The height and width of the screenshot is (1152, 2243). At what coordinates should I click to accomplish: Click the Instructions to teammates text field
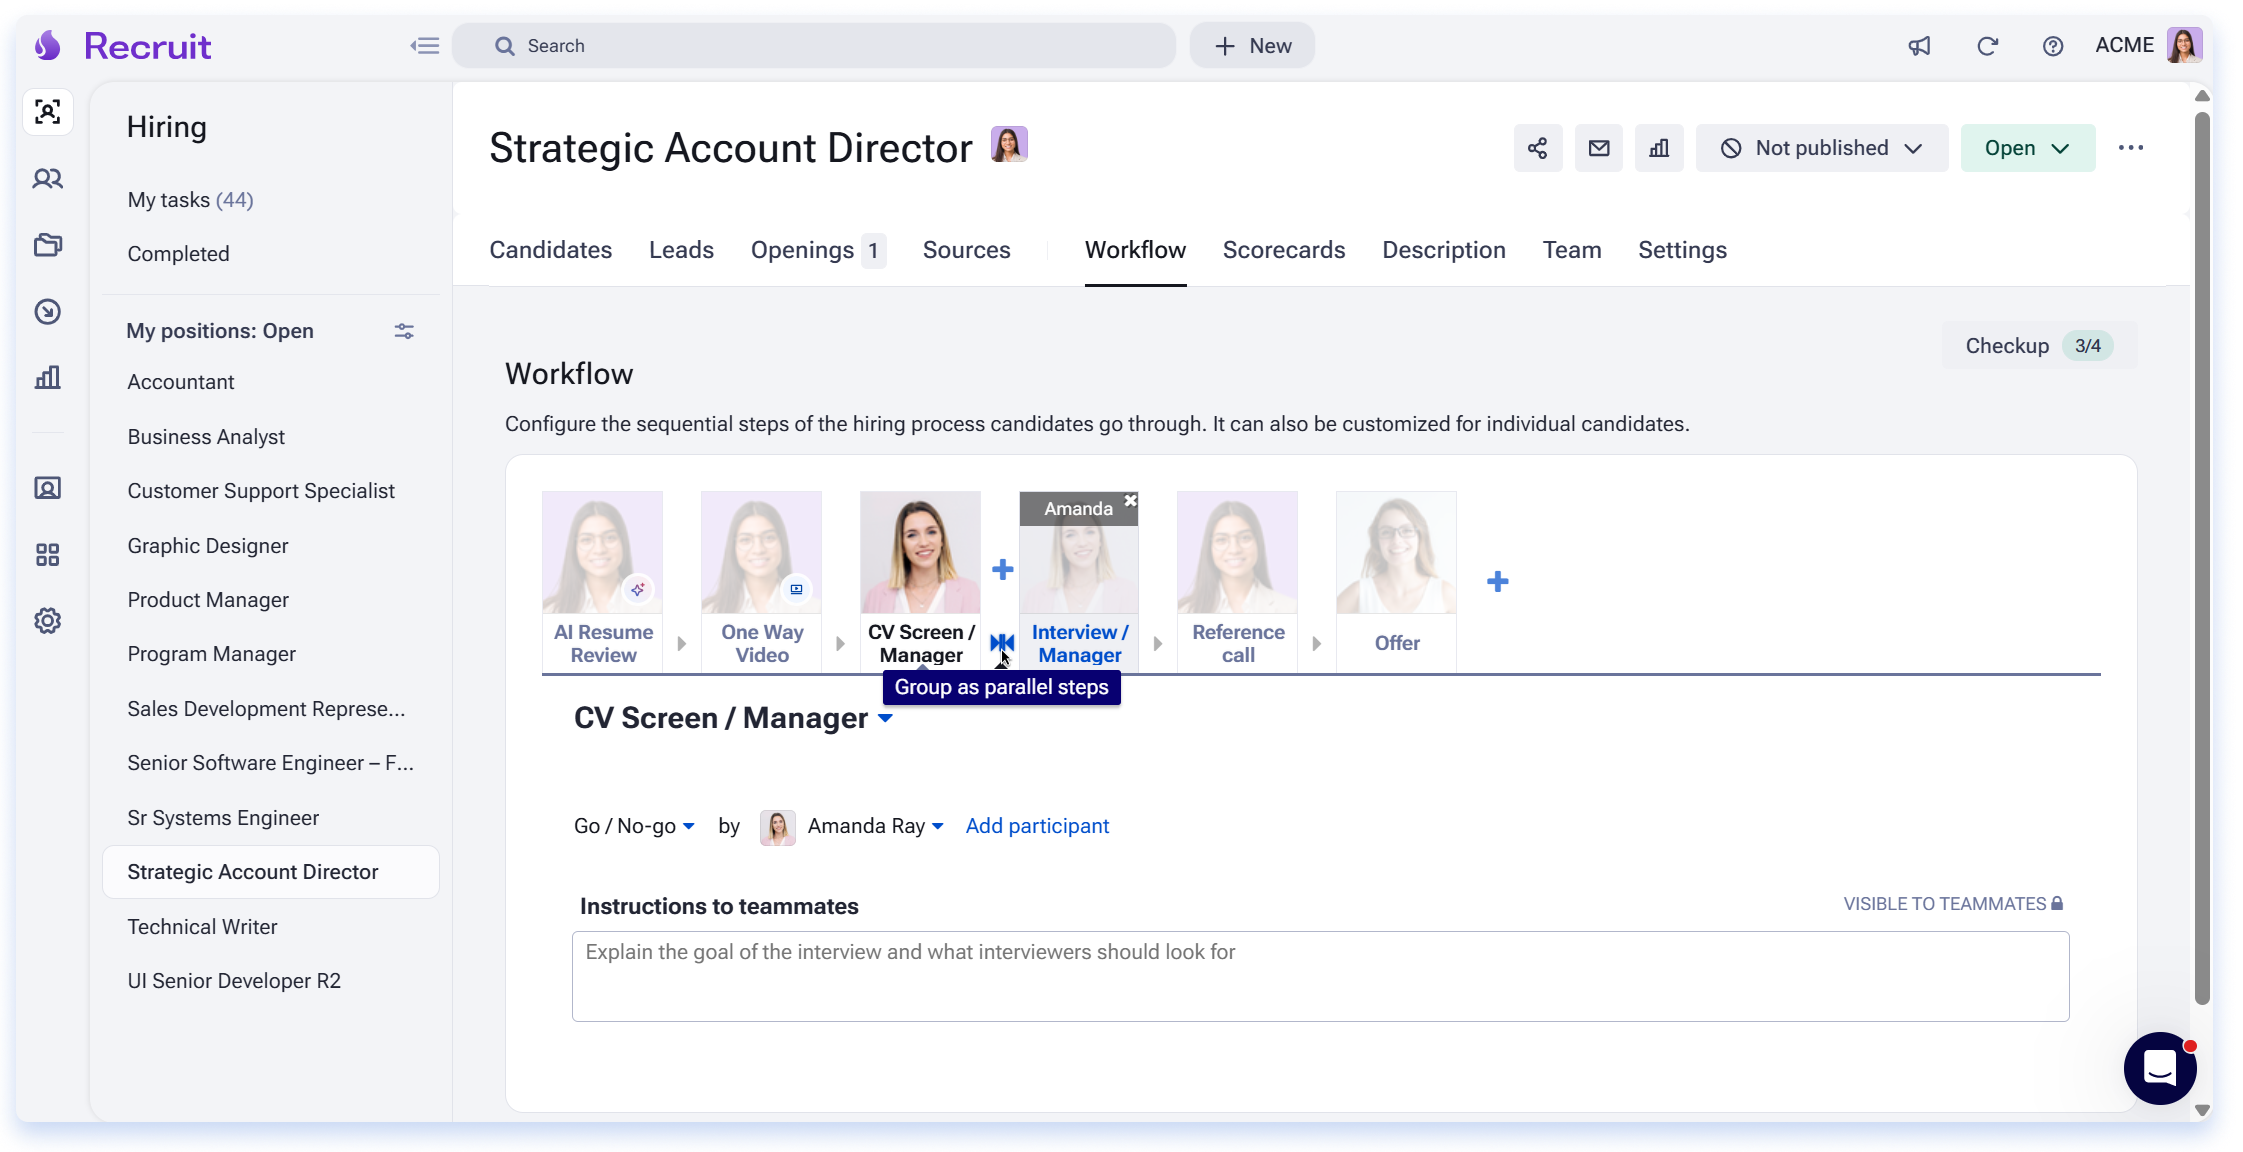[1320, 976]
